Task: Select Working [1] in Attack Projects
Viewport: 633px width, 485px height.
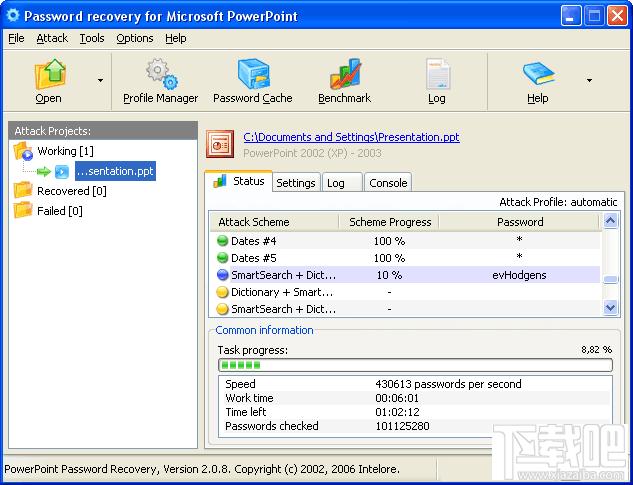Action: click(65, 151)
